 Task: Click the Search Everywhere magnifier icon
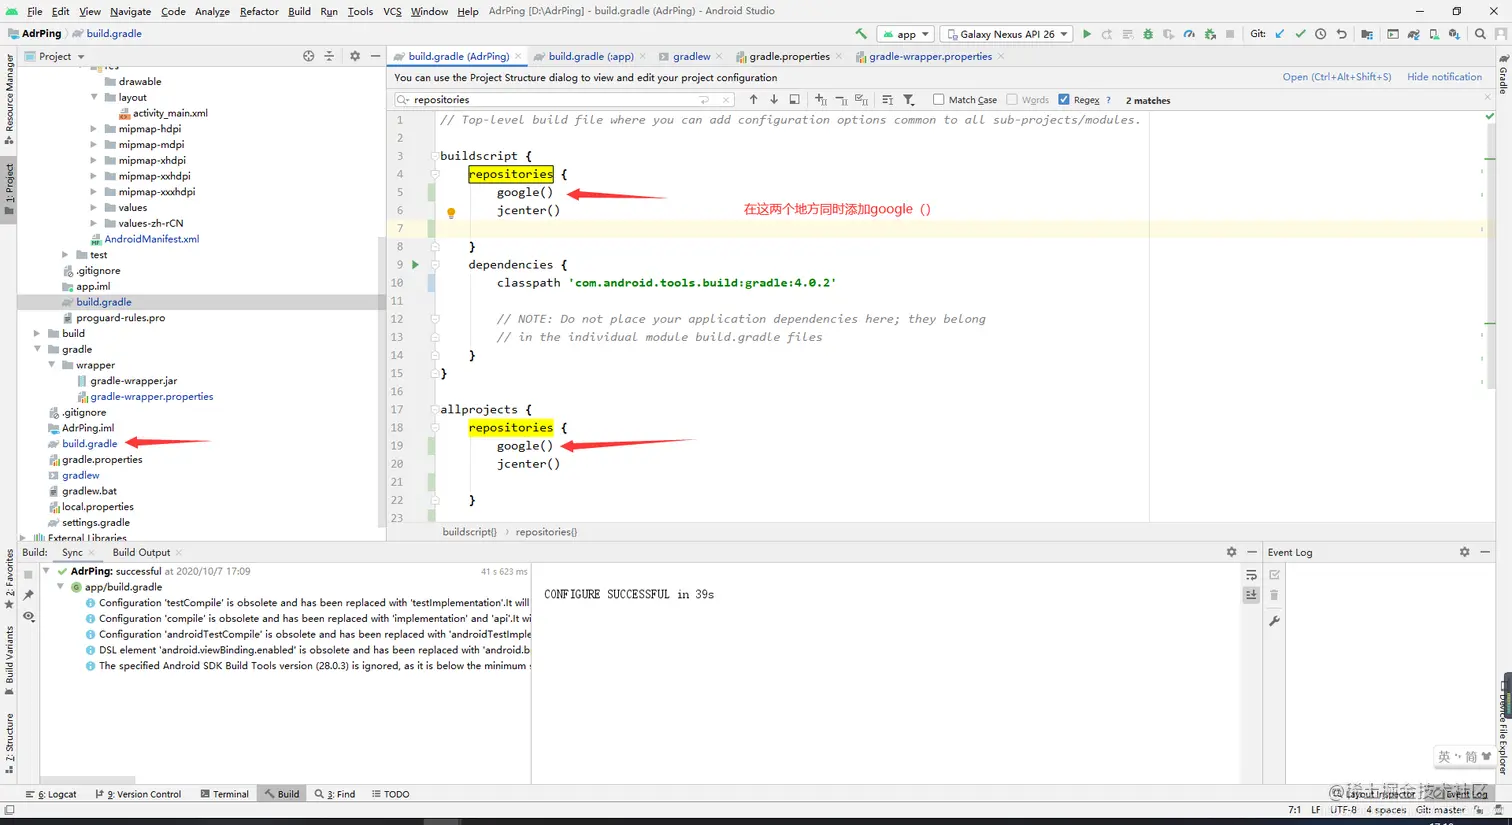pos(1481,34)
